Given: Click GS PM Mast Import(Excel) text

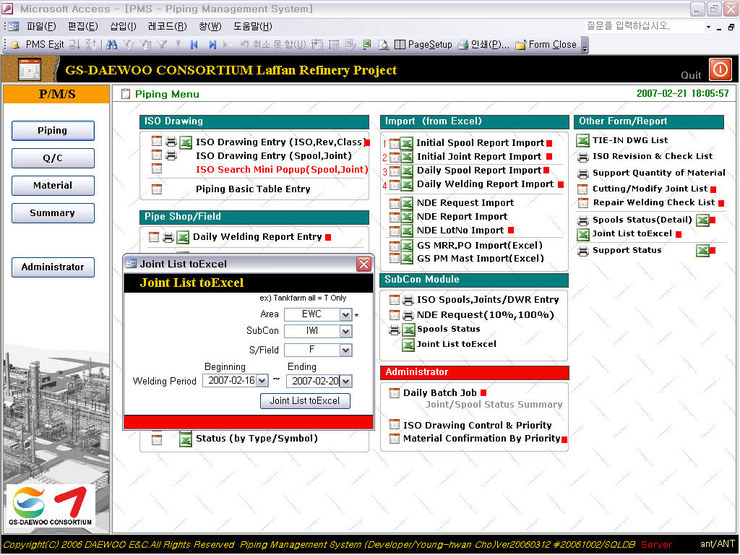Looking at the screenshot, I should tap(480, 259).
